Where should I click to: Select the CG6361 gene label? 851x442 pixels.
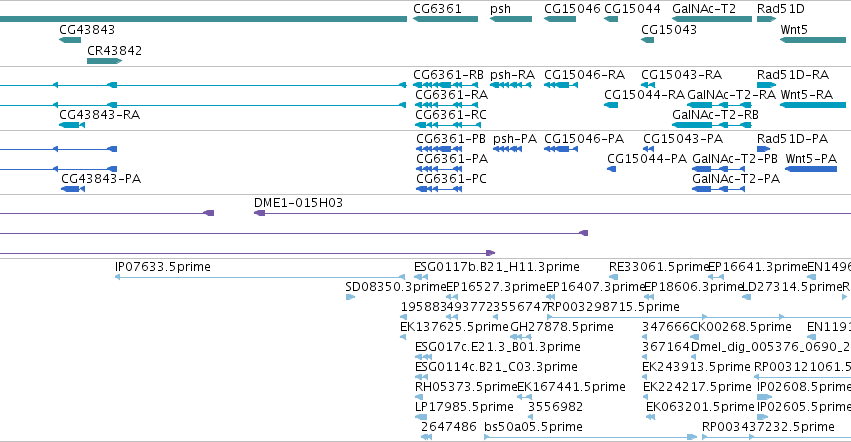tap(437, 9)
